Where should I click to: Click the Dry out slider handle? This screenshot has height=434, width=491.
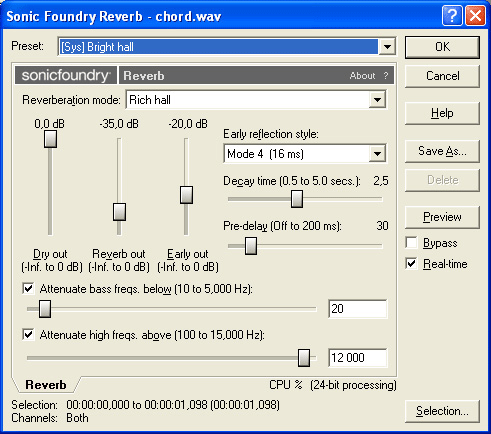click(x=51, y=139)
